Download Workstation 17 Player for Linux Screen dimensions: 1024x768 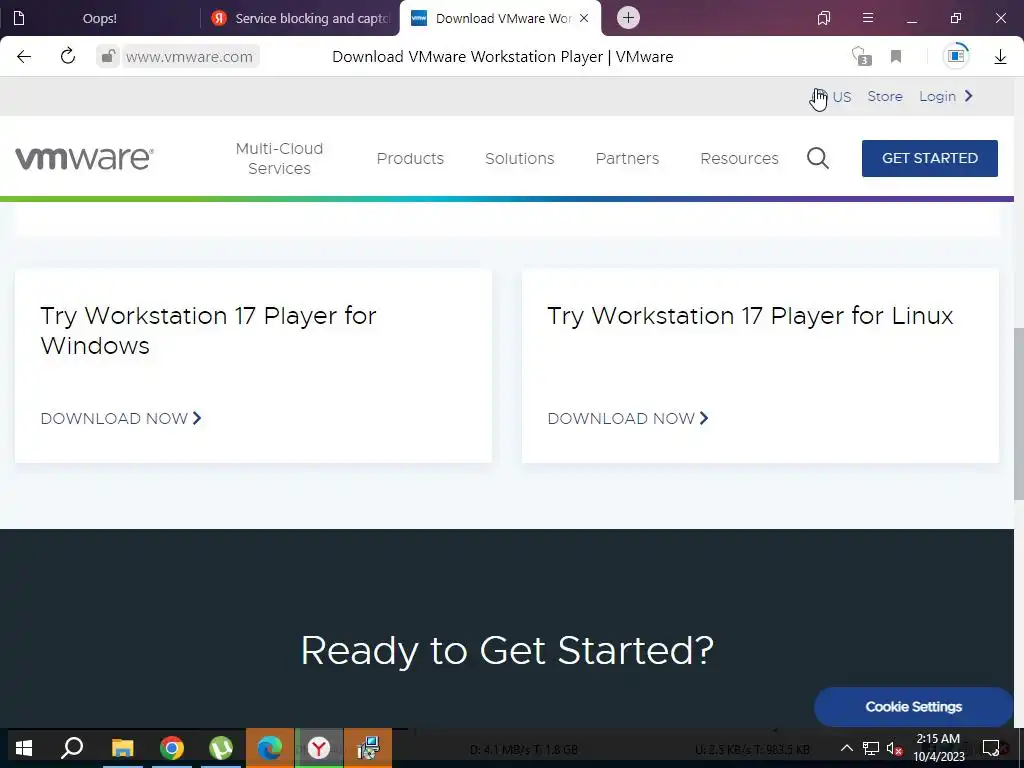coord(628,419)
